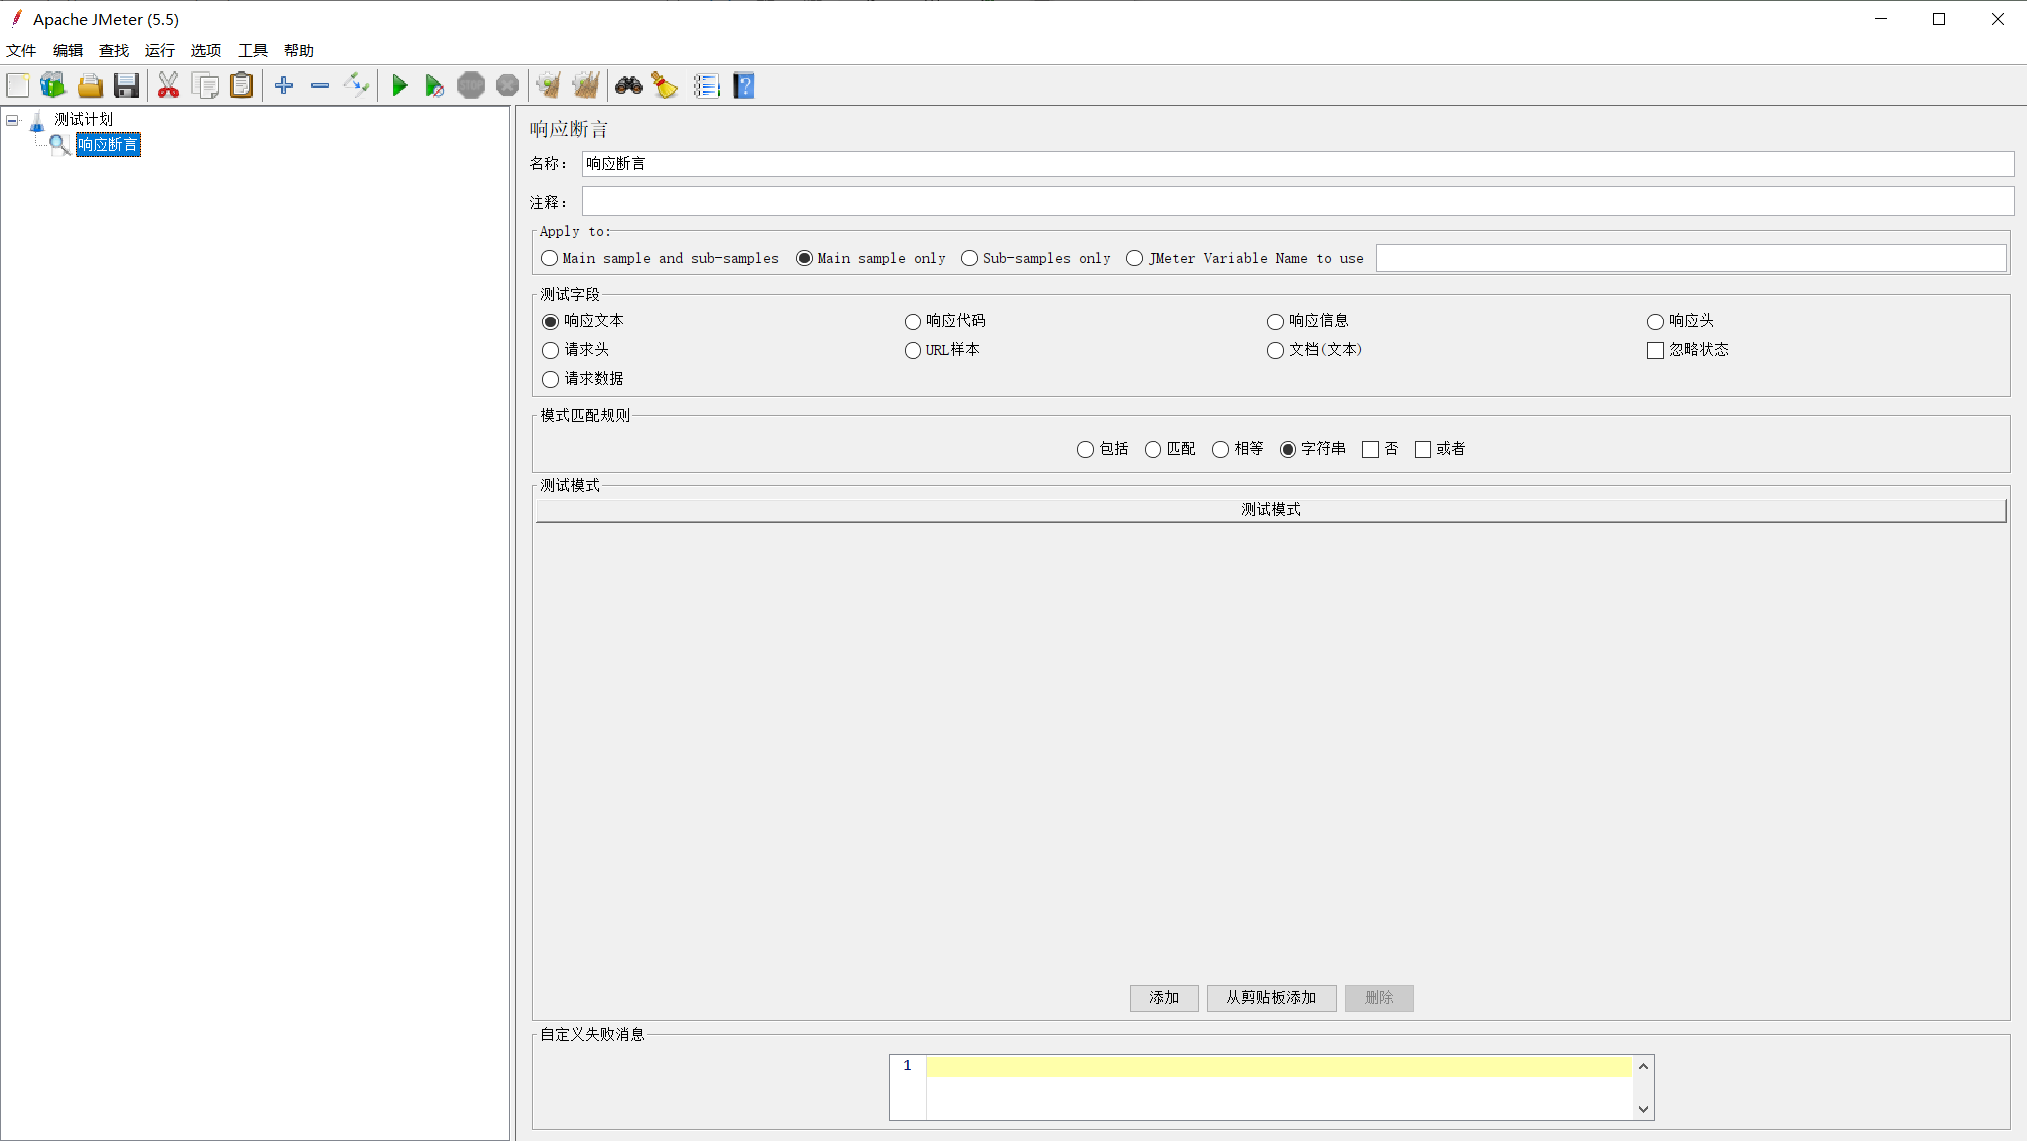Click the failure message scrollbar down arrow
This screenshot has height=1141, width=2027.
tap(1643, 1109)
